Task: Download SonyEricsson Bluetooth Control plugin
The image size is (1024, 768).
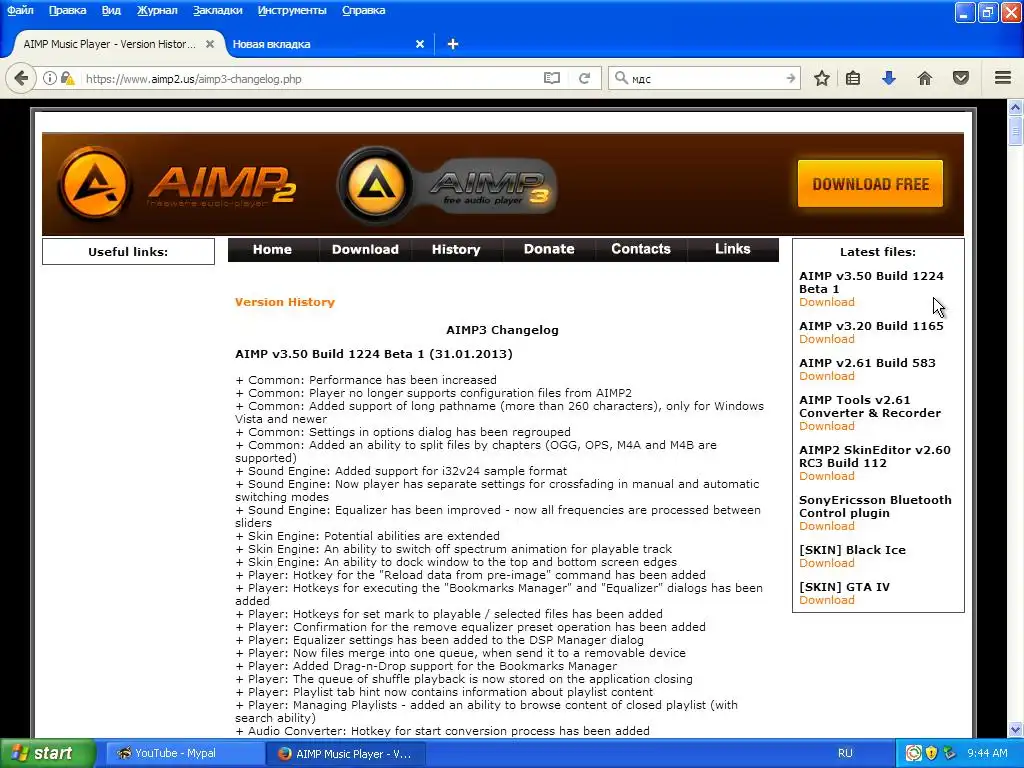Action: 827,526
